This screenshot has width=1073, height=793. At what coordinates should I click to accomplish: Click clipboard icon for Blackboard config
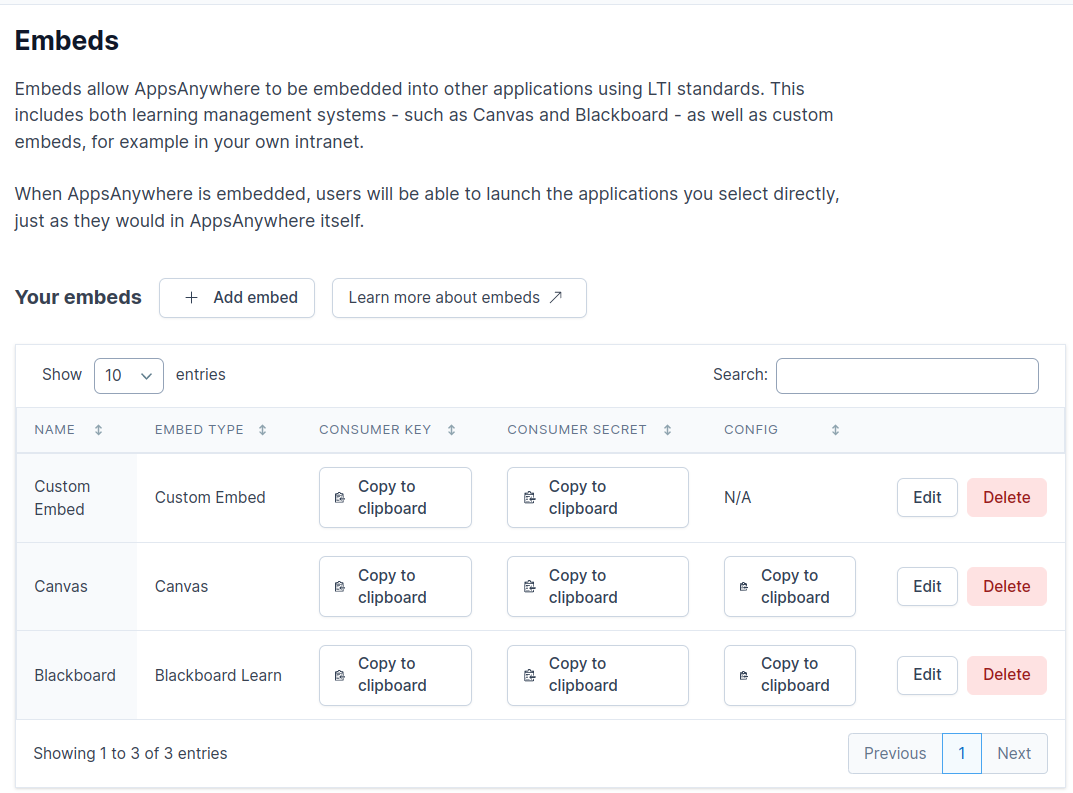pos(743,675)
